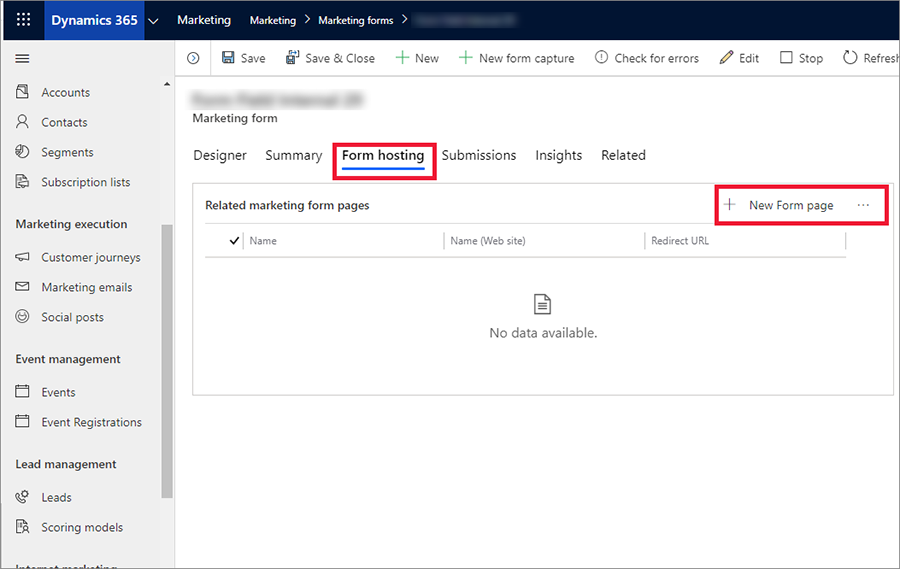Image resolution: width=900 pixels, height=569 pixels.
Task: Click the chevron after the Marketing forms breadcrumb
Action: (x=405, y=20)
